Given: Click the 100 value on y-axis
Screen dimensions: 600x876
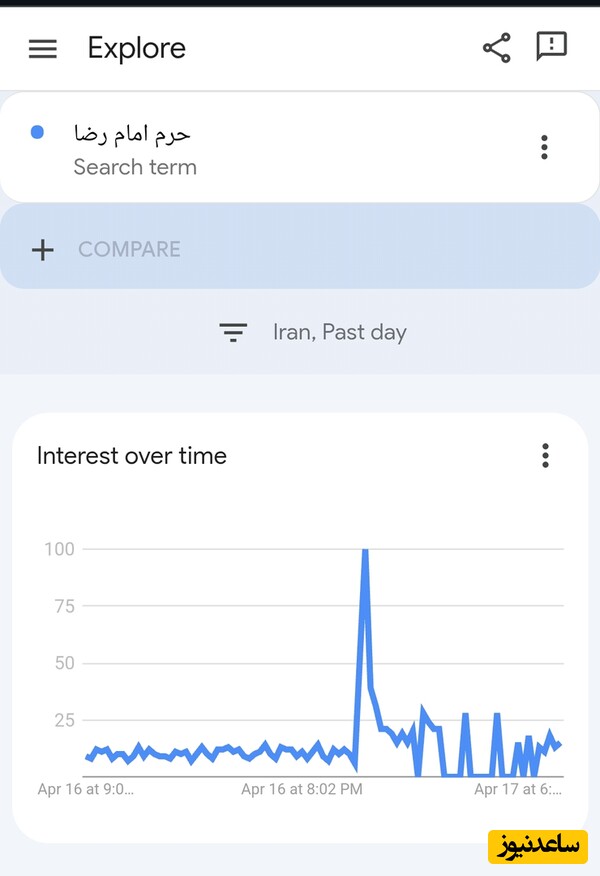Looking at the screenshot, I should pos(60,549).
